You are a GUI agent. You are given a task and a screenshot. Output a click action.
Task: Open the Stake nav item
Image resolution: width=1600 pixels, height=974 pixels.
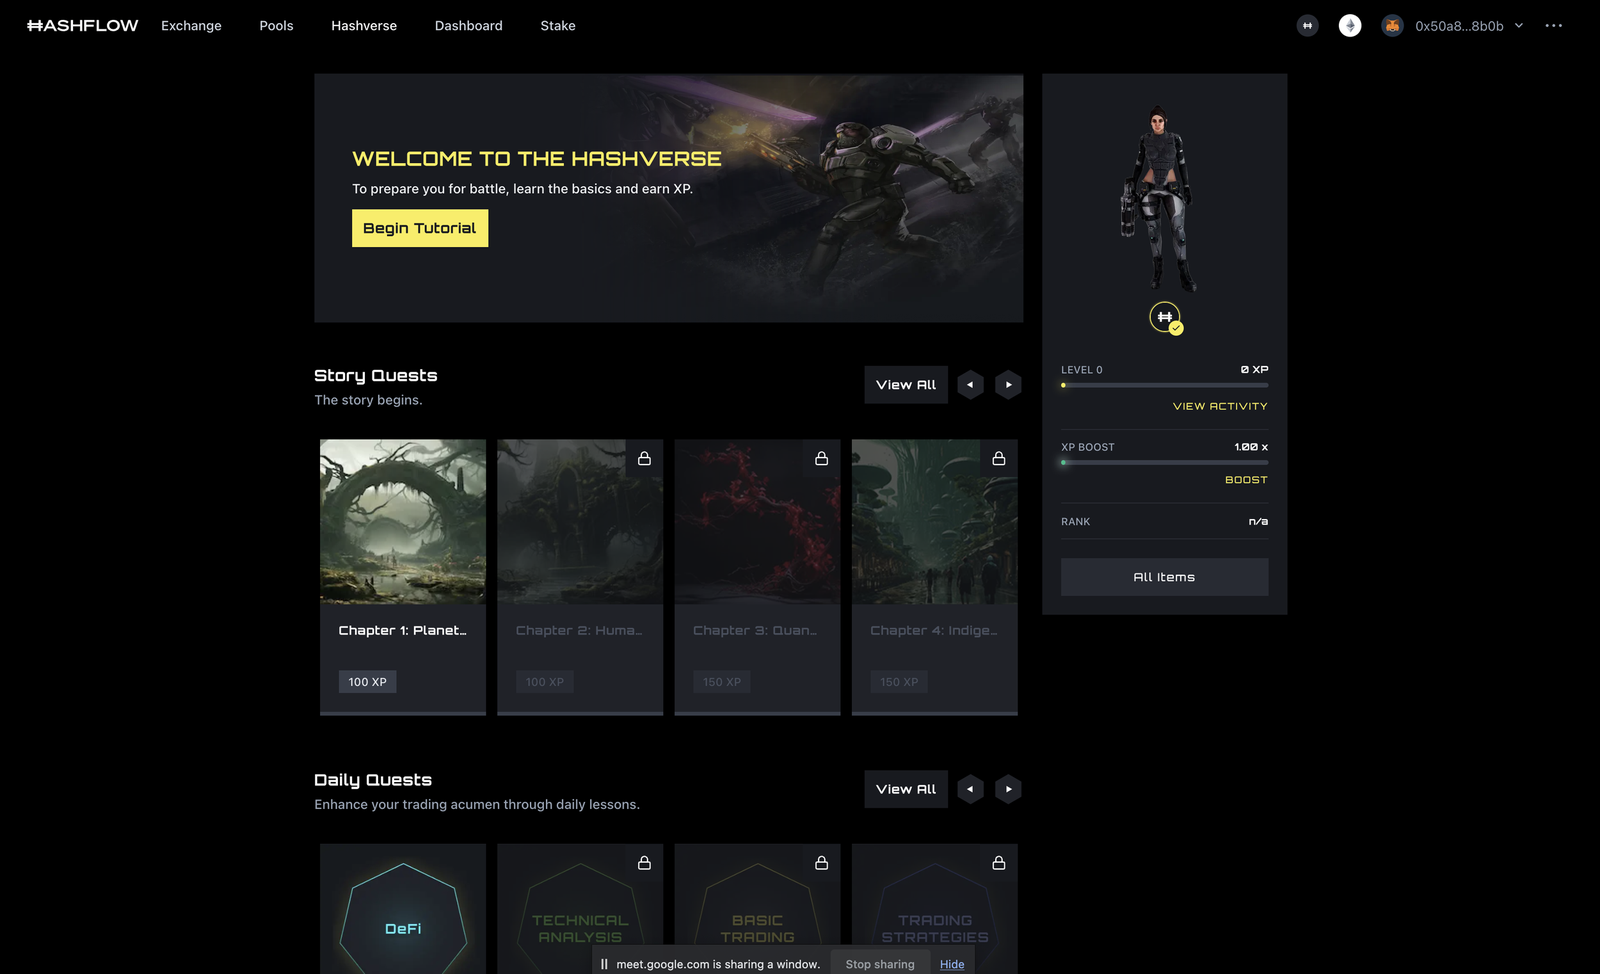coord(558,26)
